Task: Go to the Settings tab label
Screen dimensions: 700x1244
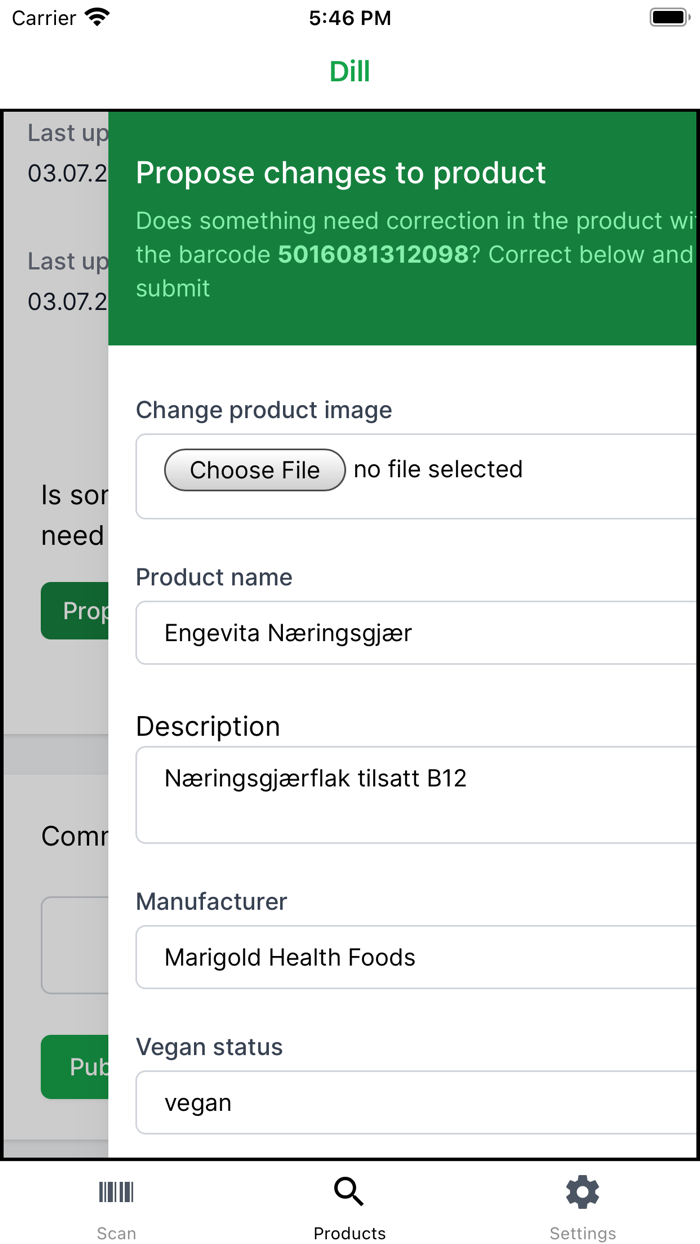Action: pos(582,1233)
